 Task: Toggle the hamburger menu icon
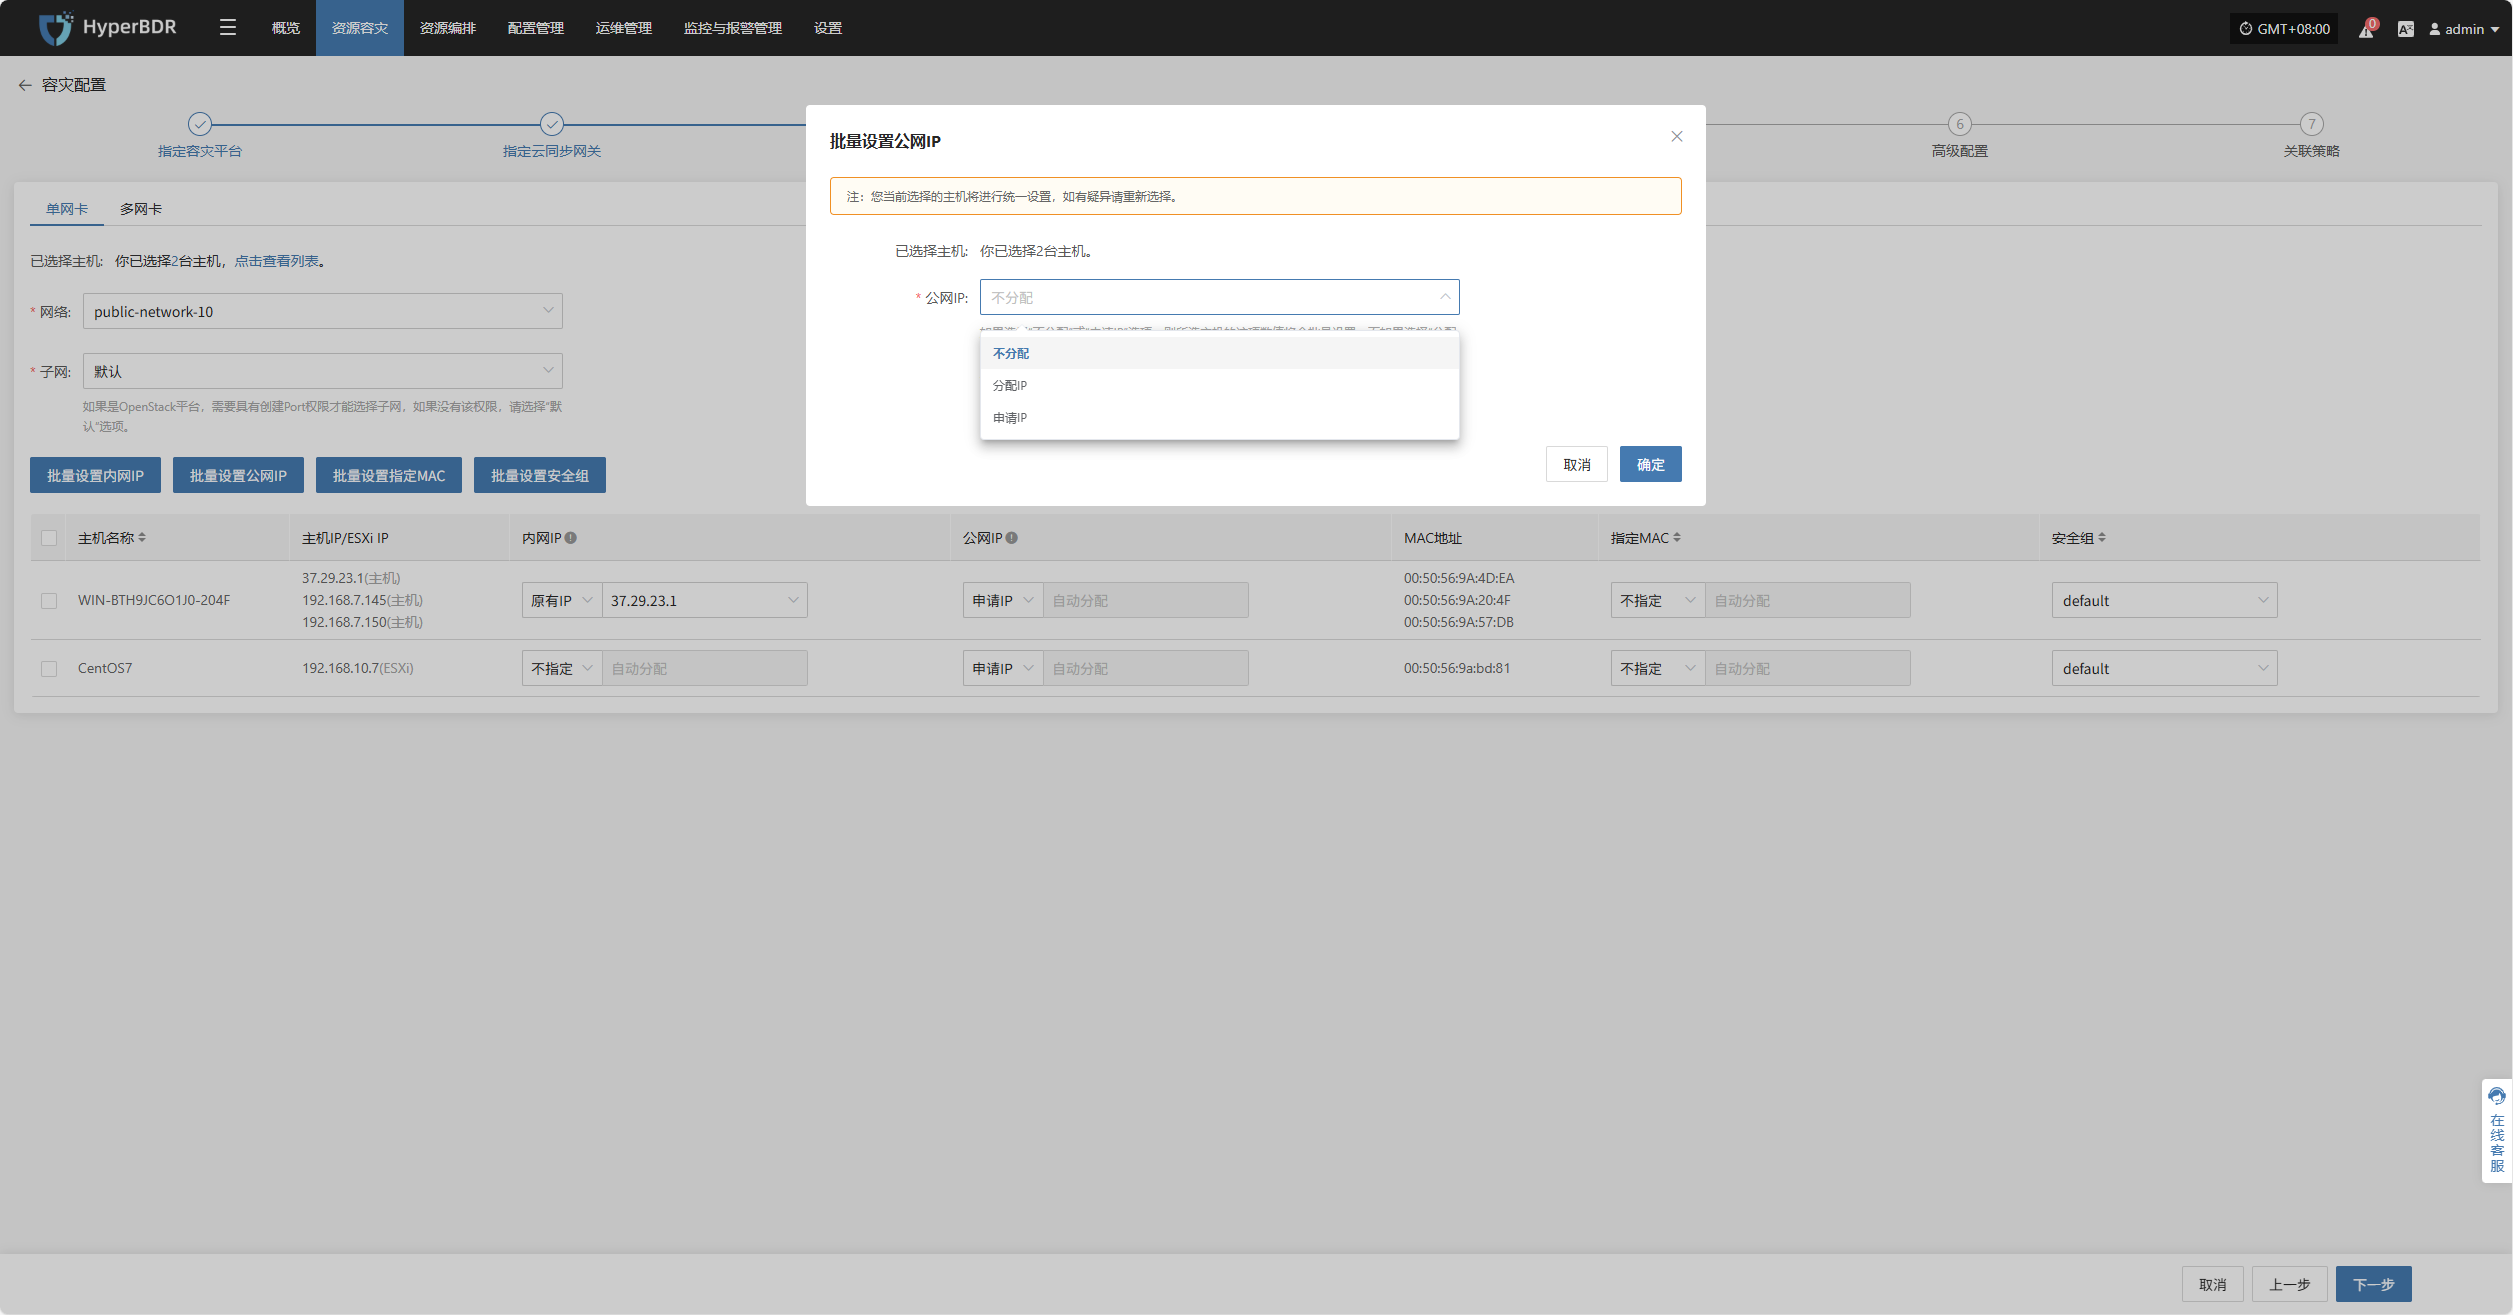pyautogui.click(x=228, y=28)
